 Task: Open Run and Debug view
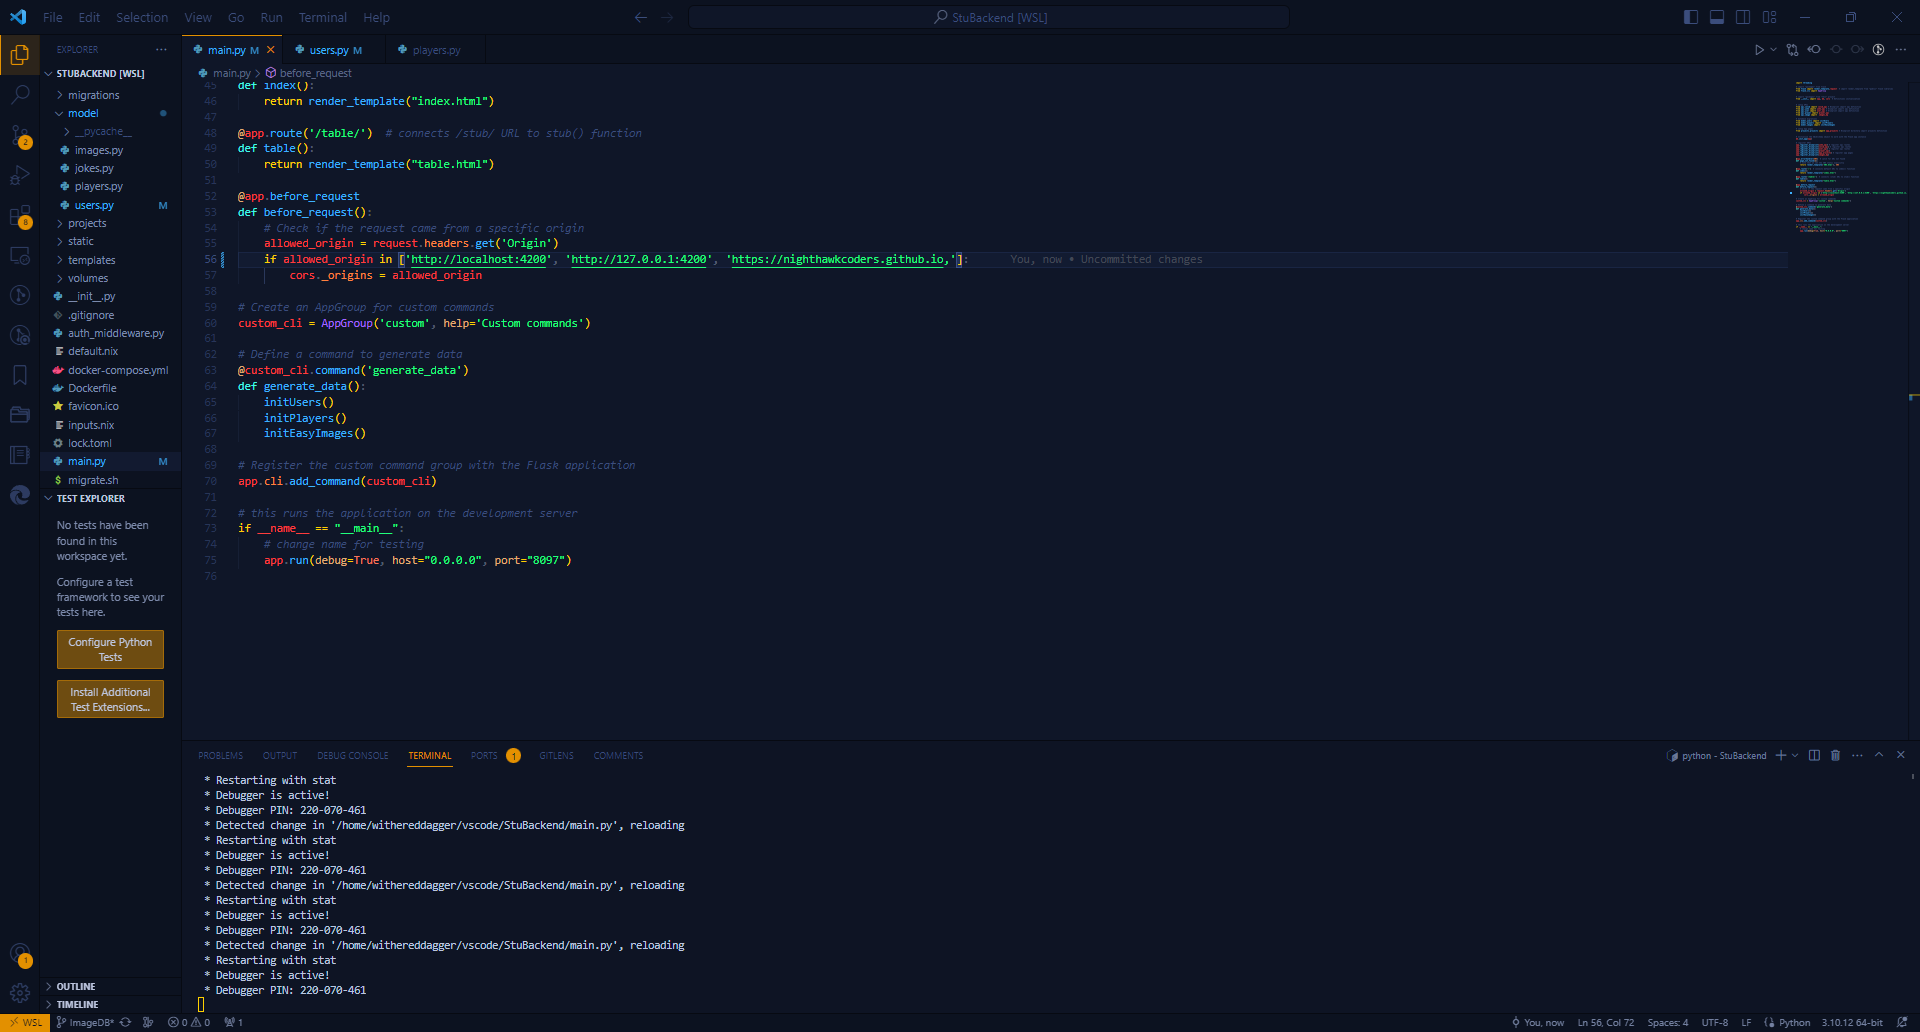click(20, 176)
